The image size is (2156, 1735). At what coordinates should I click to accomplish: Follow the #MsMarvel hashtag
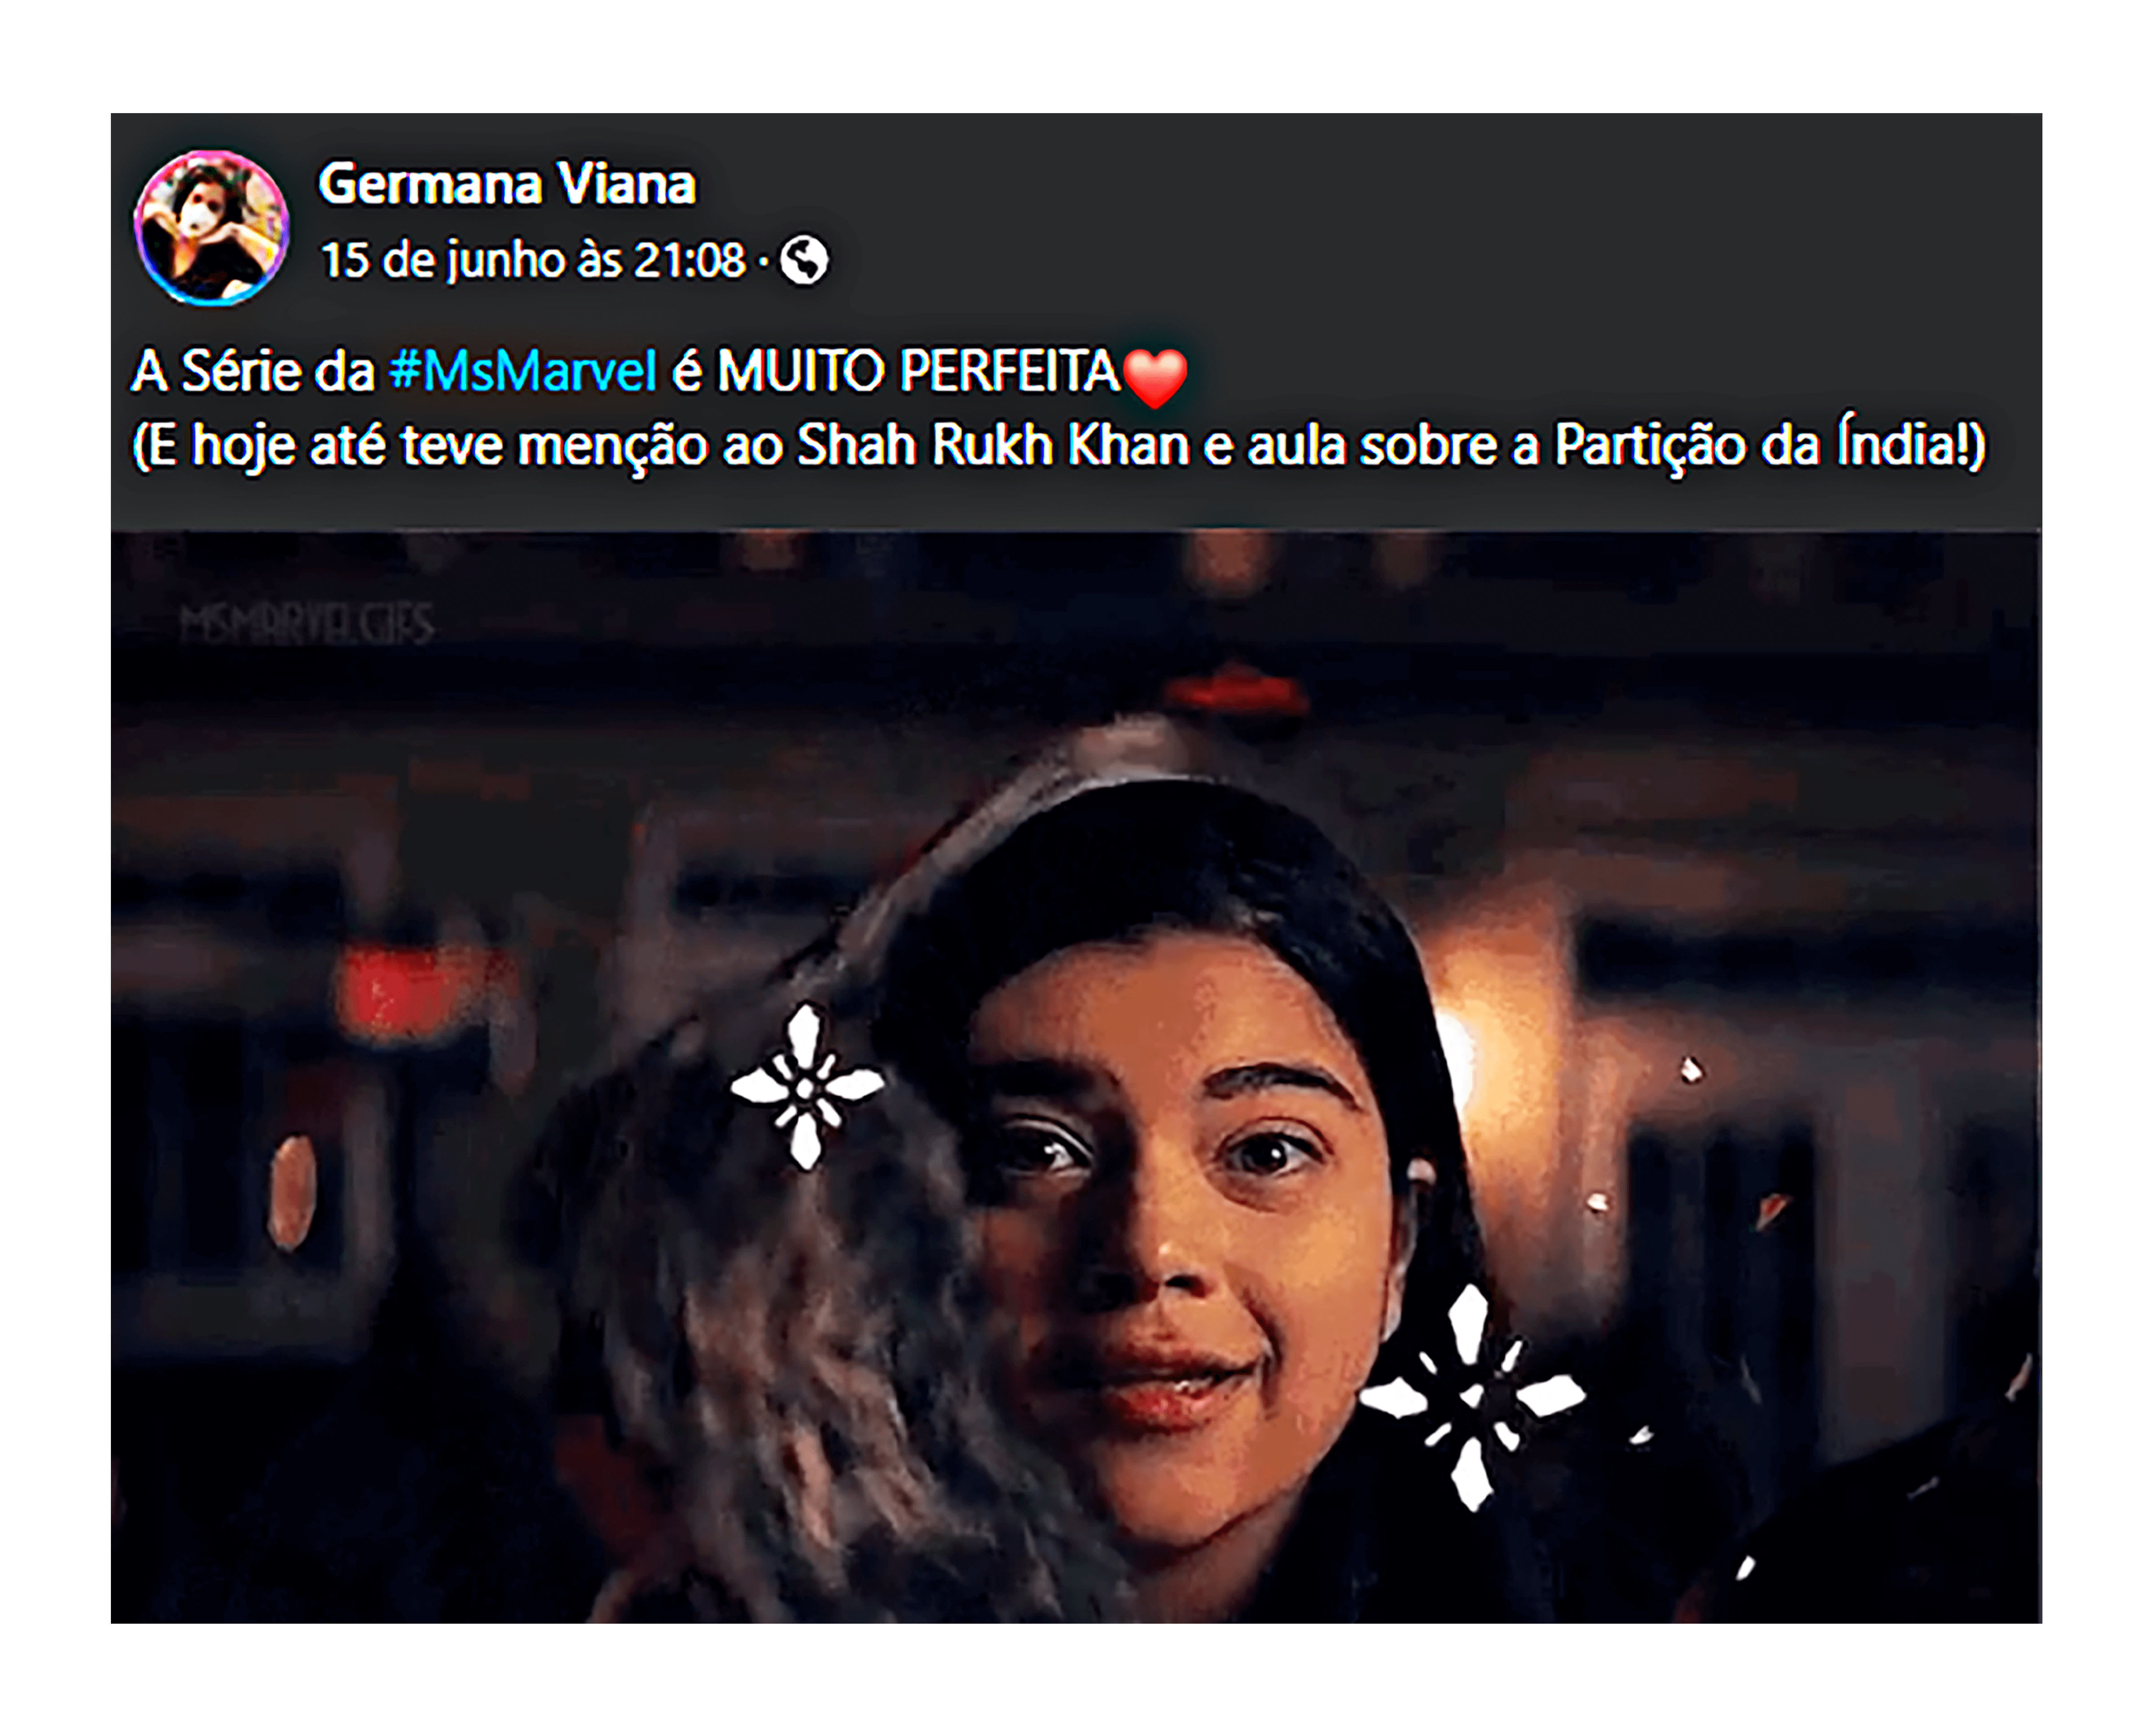(523, 371)
